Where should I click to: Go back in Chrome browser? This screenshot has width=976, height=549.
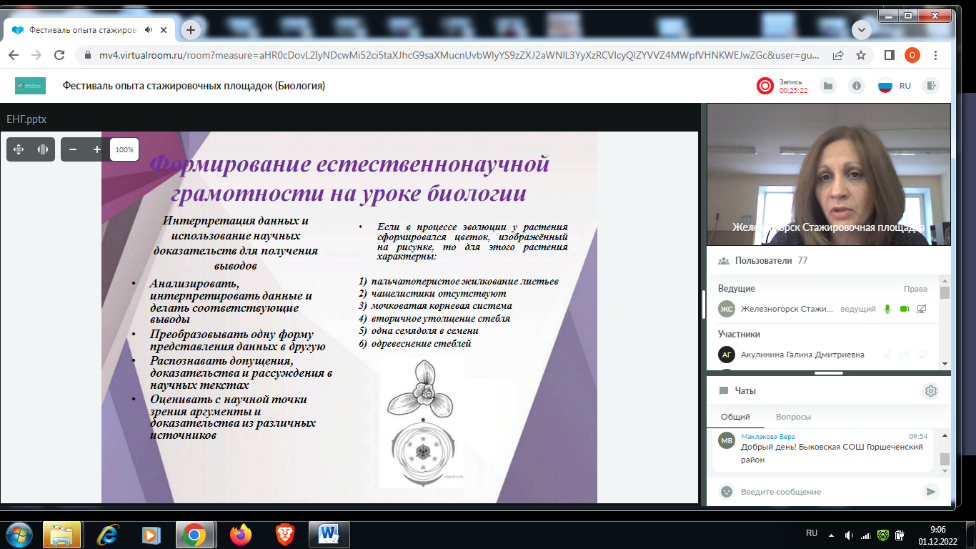pos(14,55)
